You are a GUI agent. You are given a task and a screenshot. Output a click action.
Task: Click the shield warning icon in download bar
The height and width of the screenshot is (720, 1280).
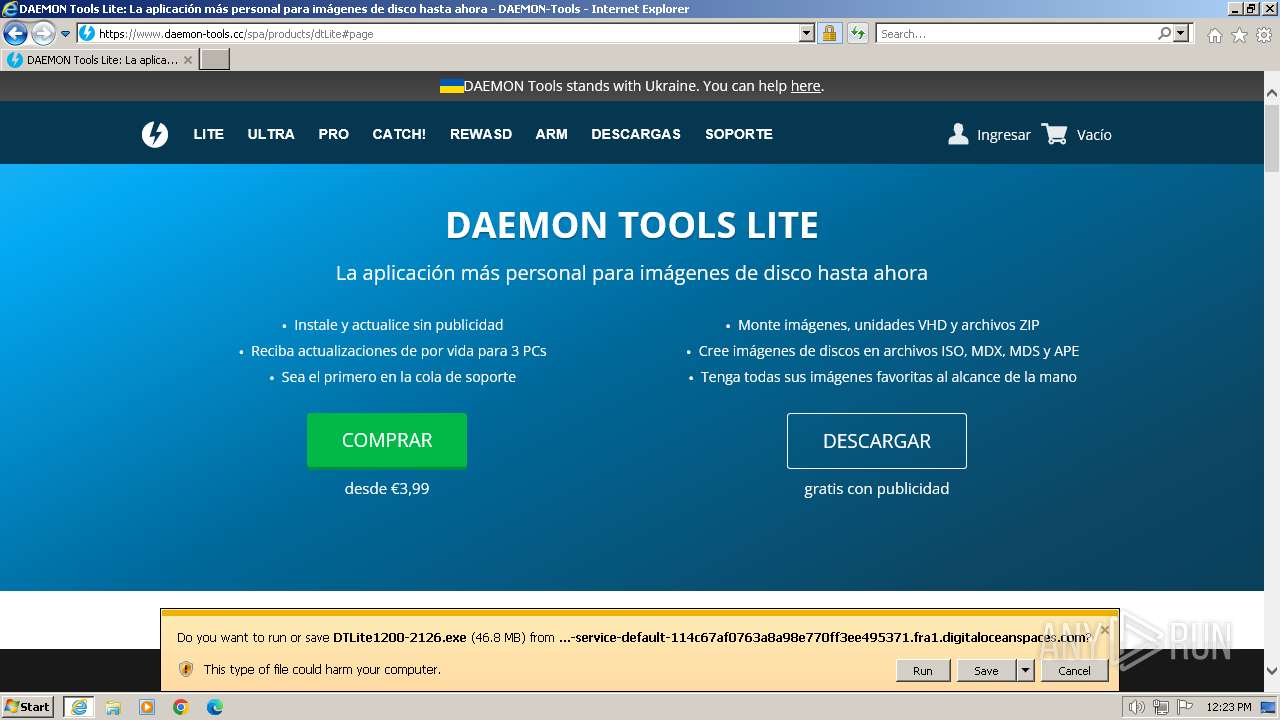pos(186,669)
